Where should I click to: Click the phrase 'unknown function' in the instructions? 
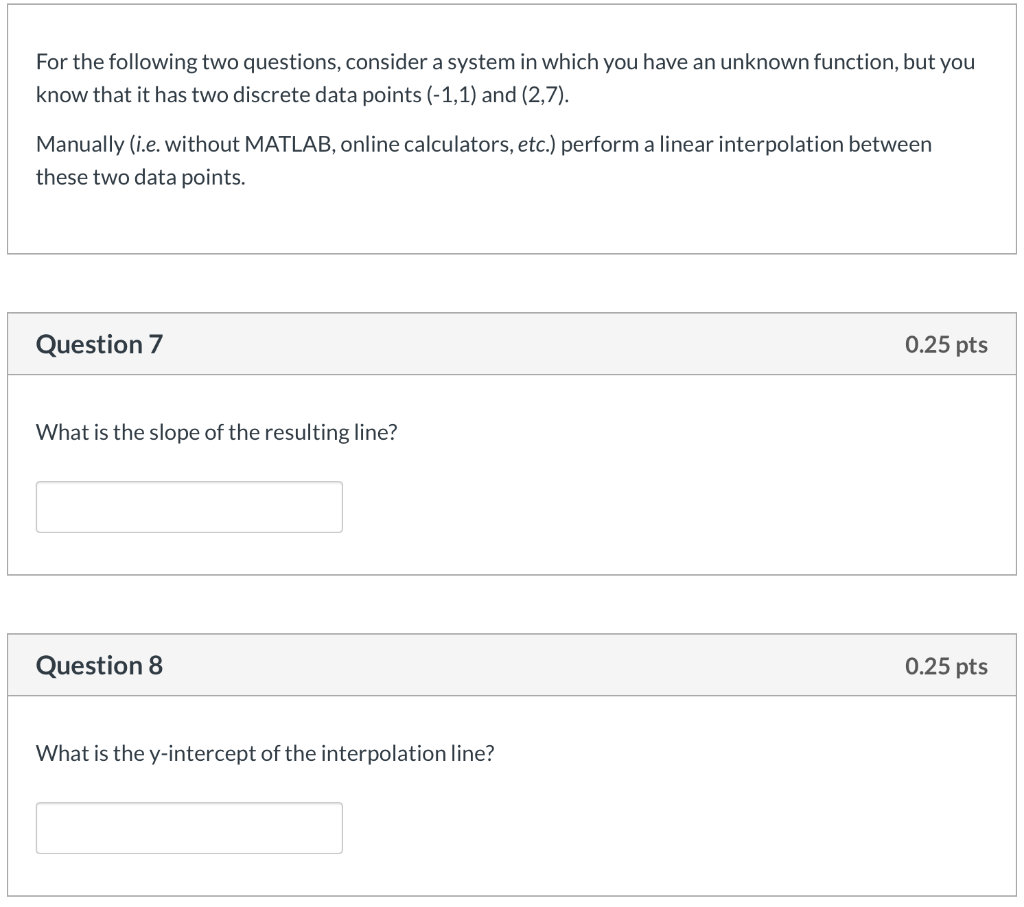pos(796,61)
